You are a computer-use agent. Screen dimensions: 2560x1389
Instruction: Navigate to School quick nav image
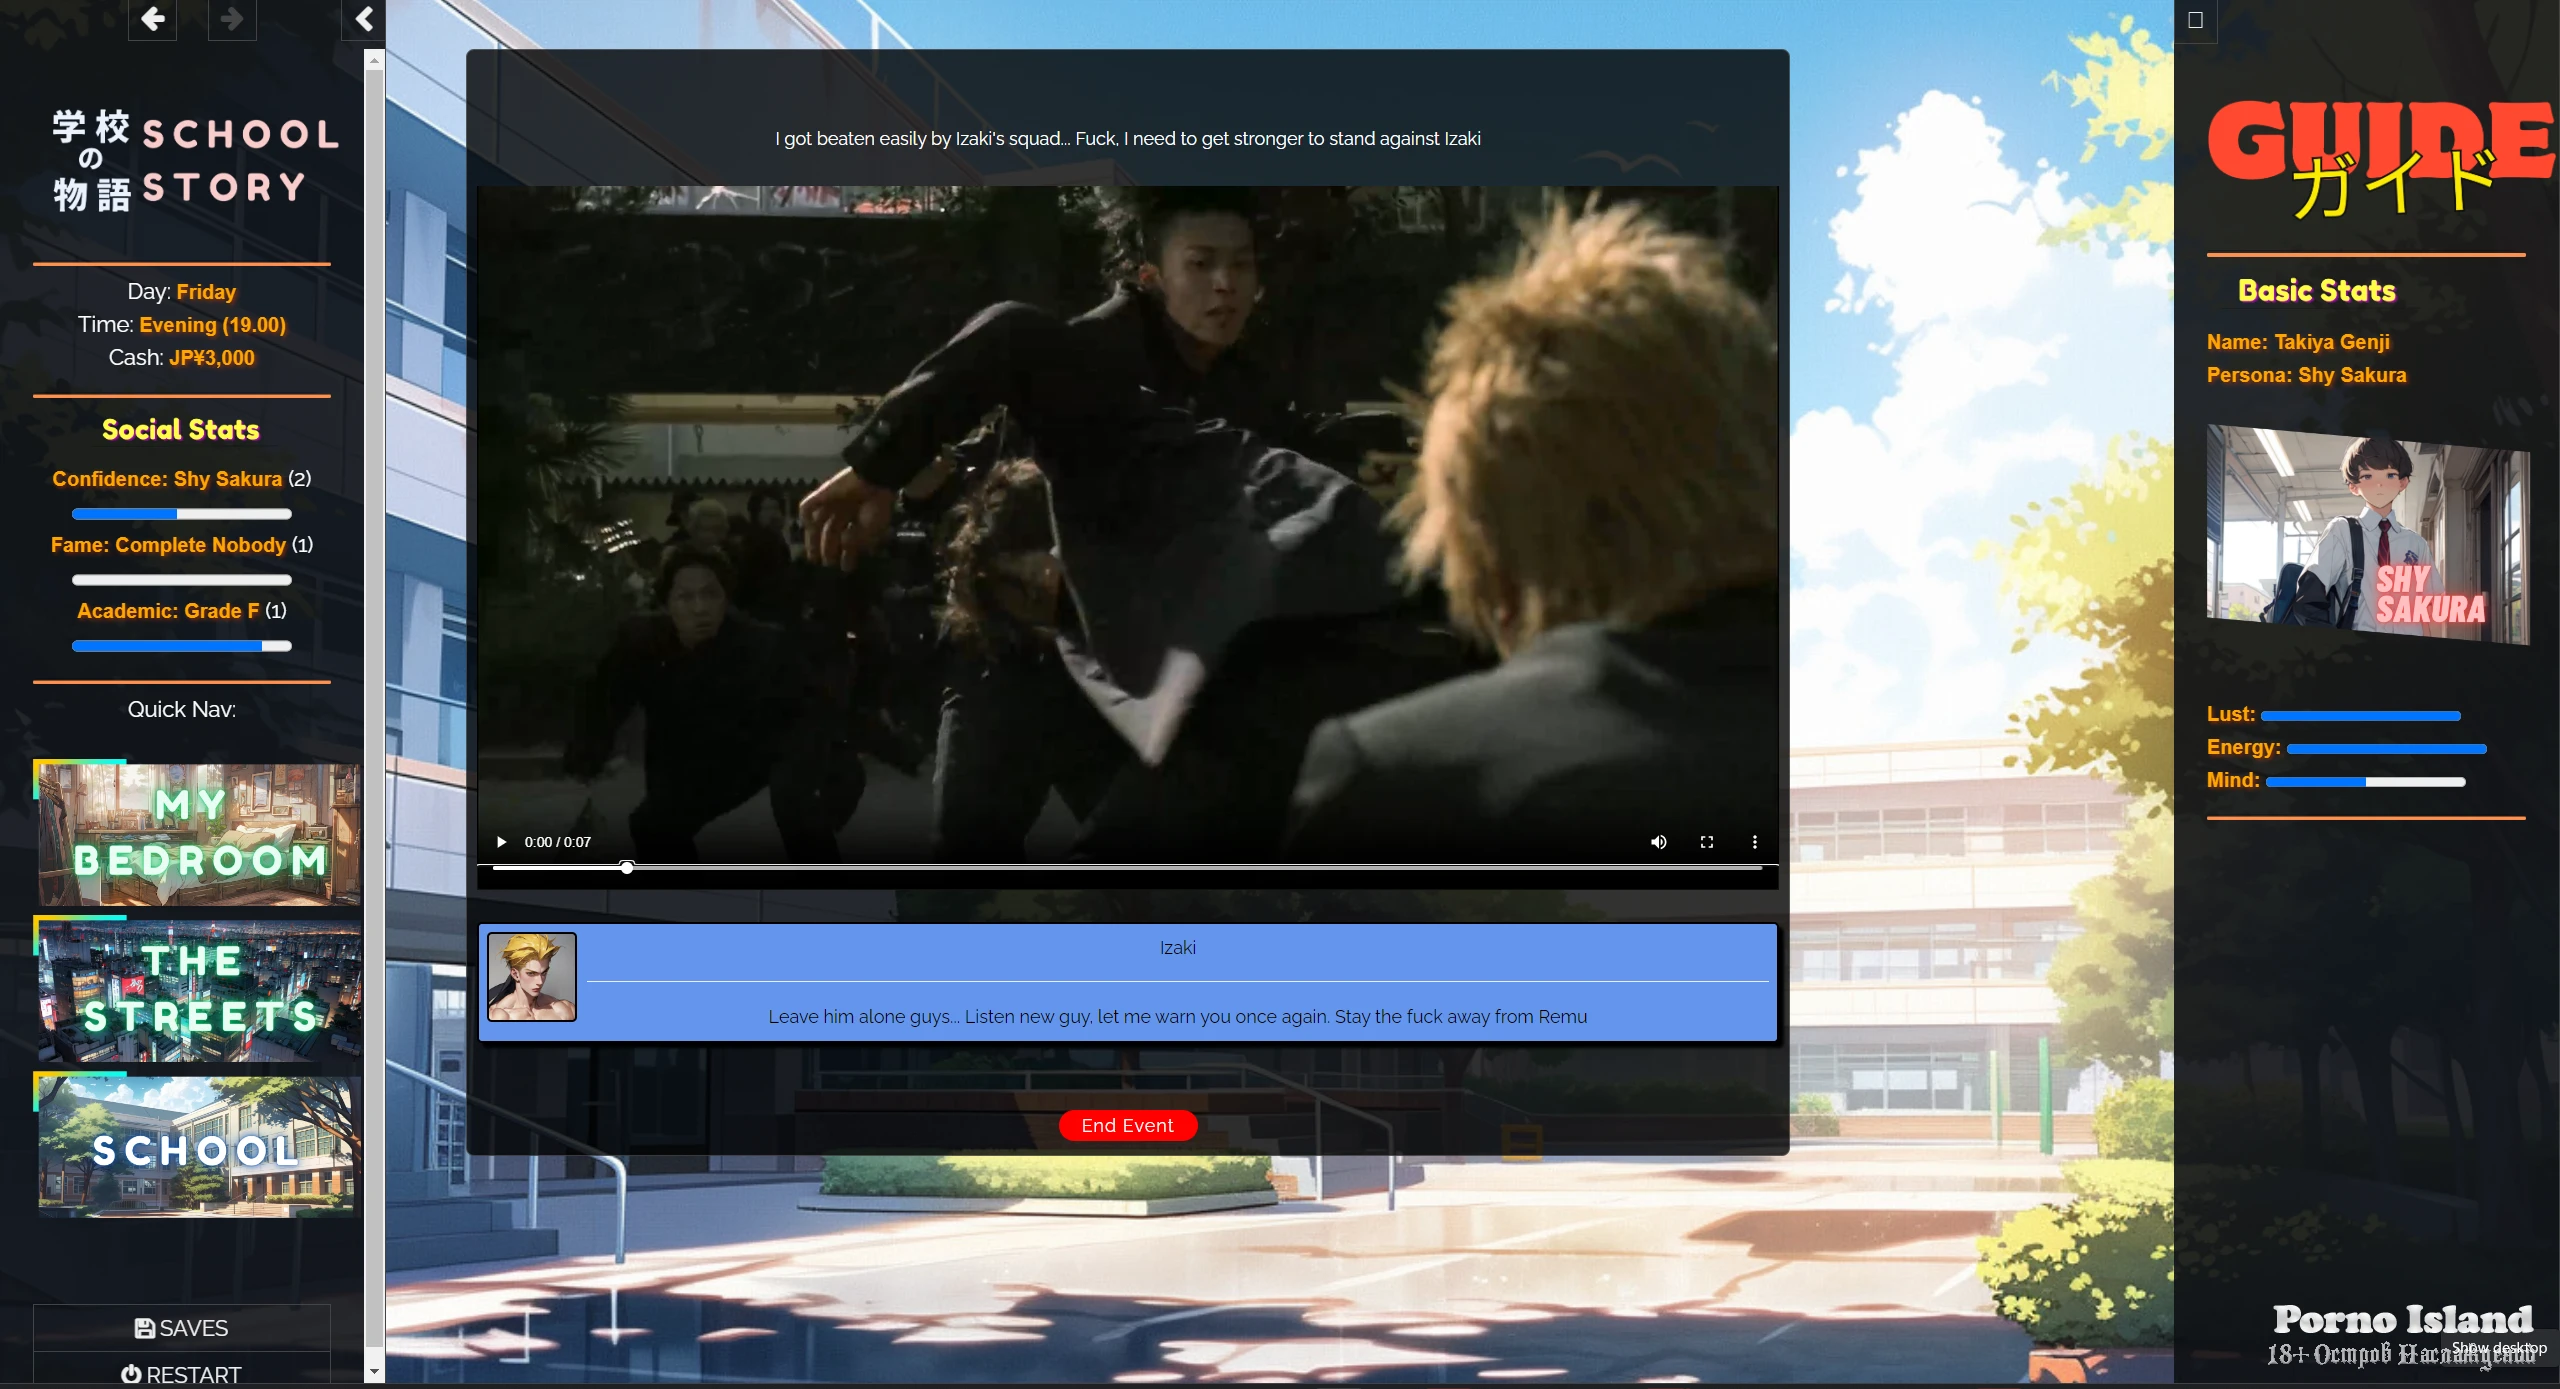pyautogui.click(x=197, y=1147)
